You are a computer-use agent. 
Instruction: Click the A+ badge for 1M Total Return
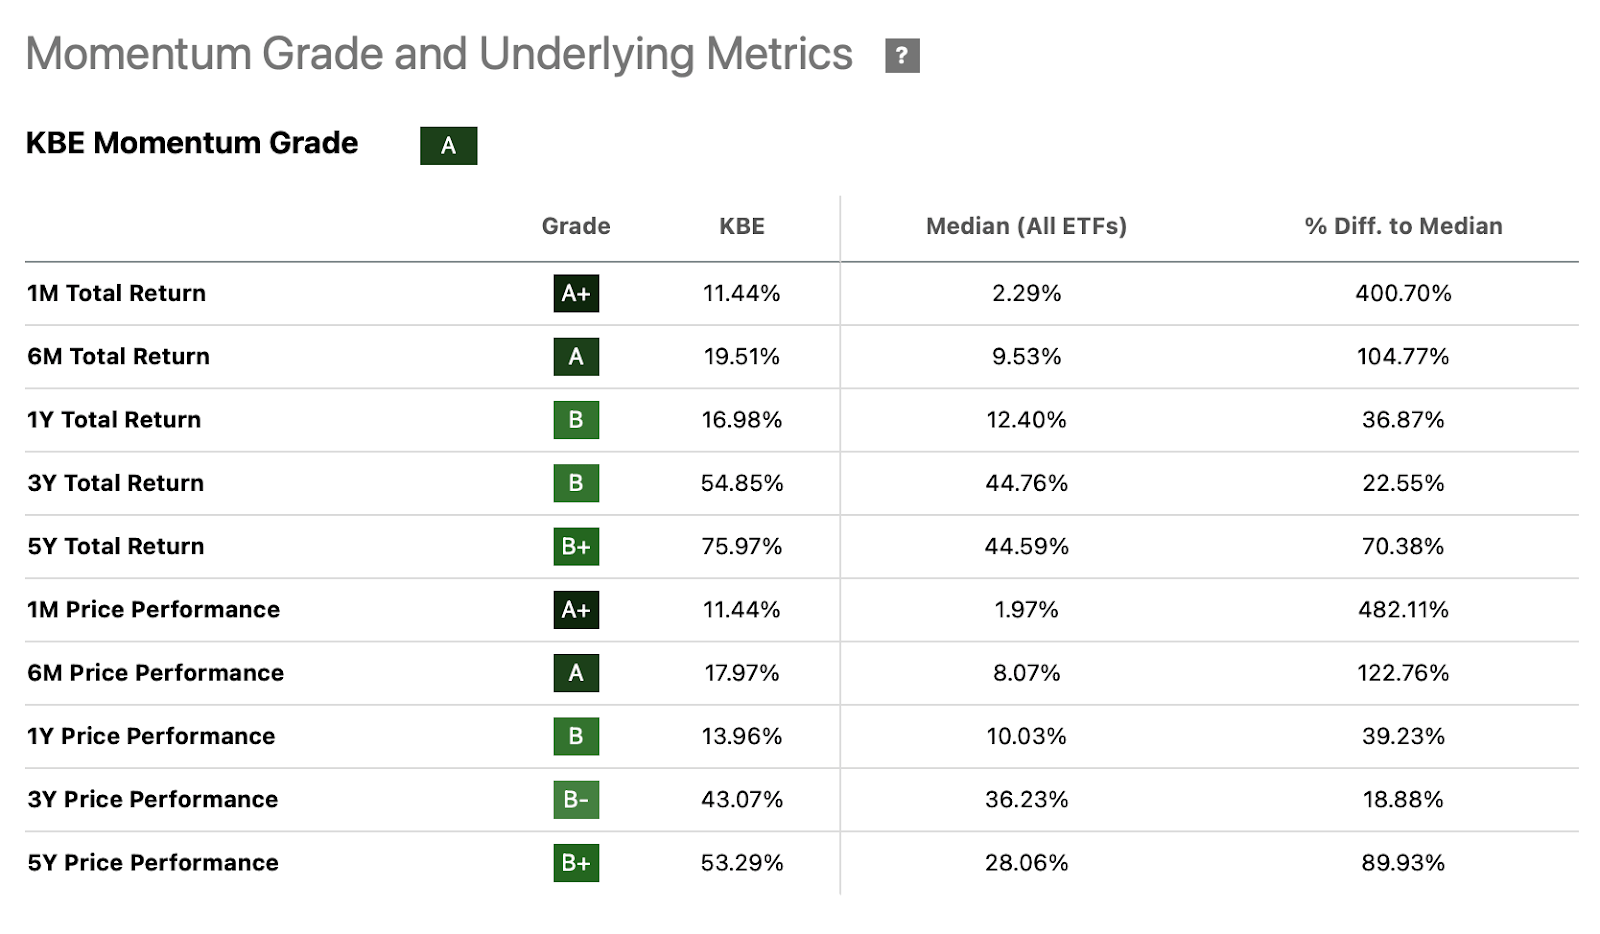tap(576, 294)
